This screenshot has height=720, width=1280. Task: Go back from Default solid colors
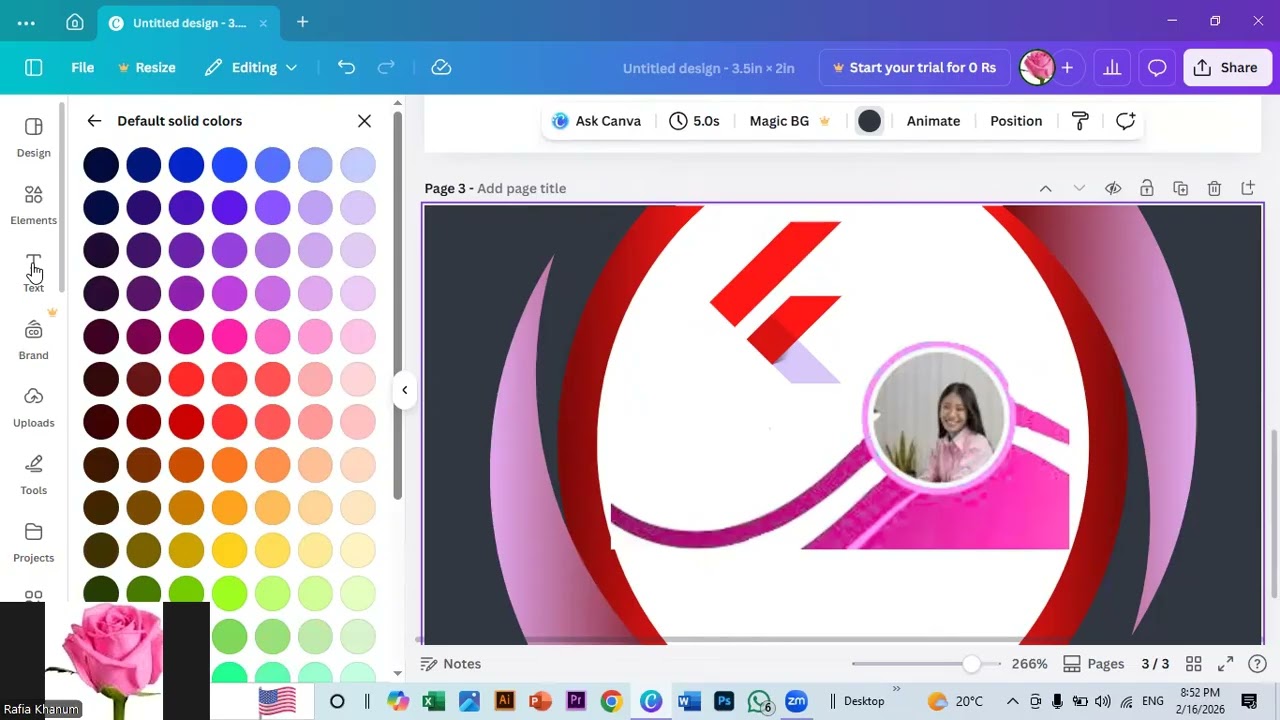[94, 121]
